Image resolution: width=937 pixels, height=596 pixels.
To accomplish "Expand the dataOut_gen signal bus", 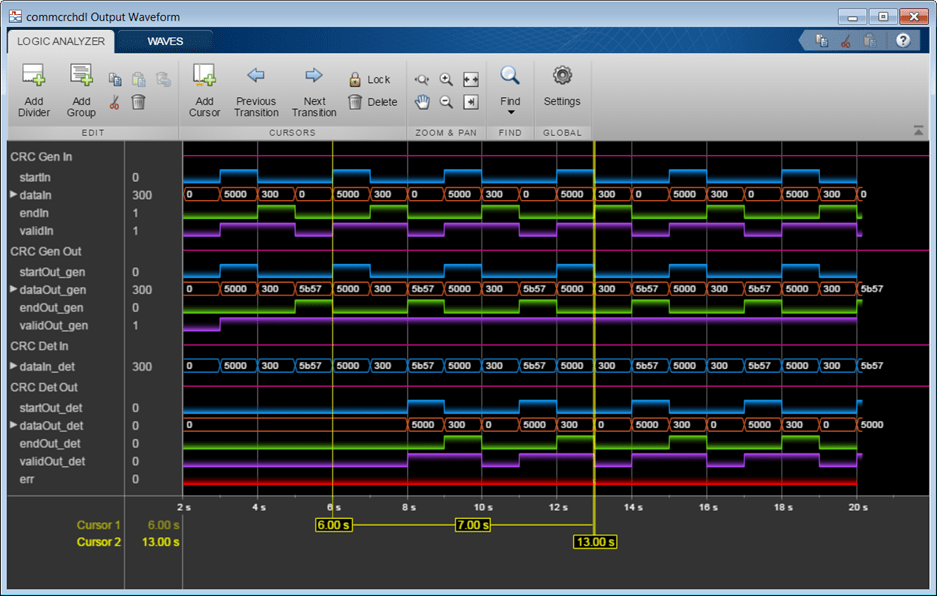I will (x=14, y=289).
